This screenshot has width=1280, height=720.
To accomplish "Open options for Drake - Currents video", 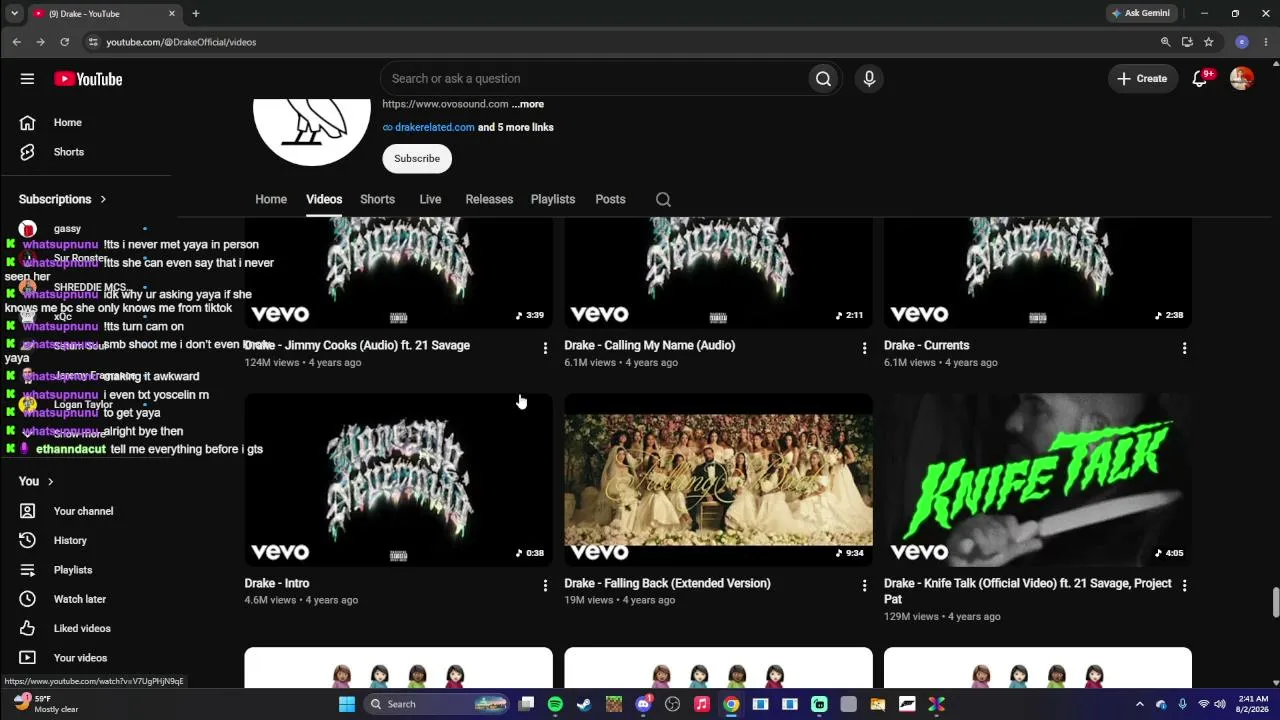I will pyautogui.click(x=1185, y=348).
